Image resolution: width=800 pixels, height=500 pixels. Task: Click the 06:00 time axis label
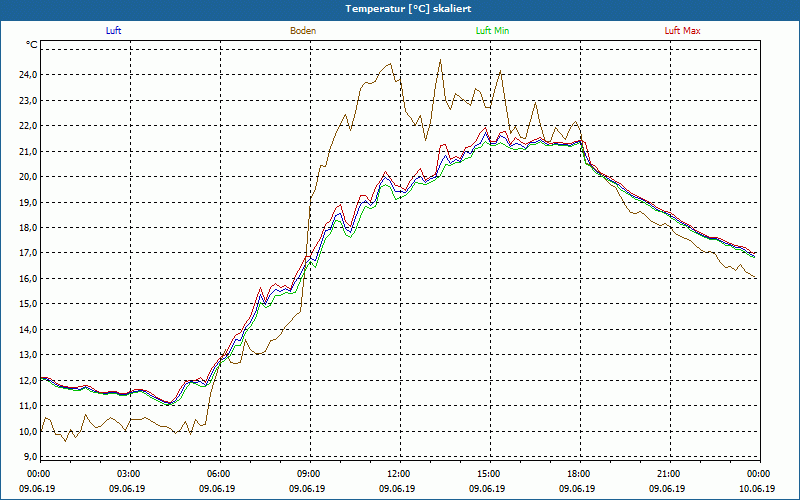(x=220, y=474)
